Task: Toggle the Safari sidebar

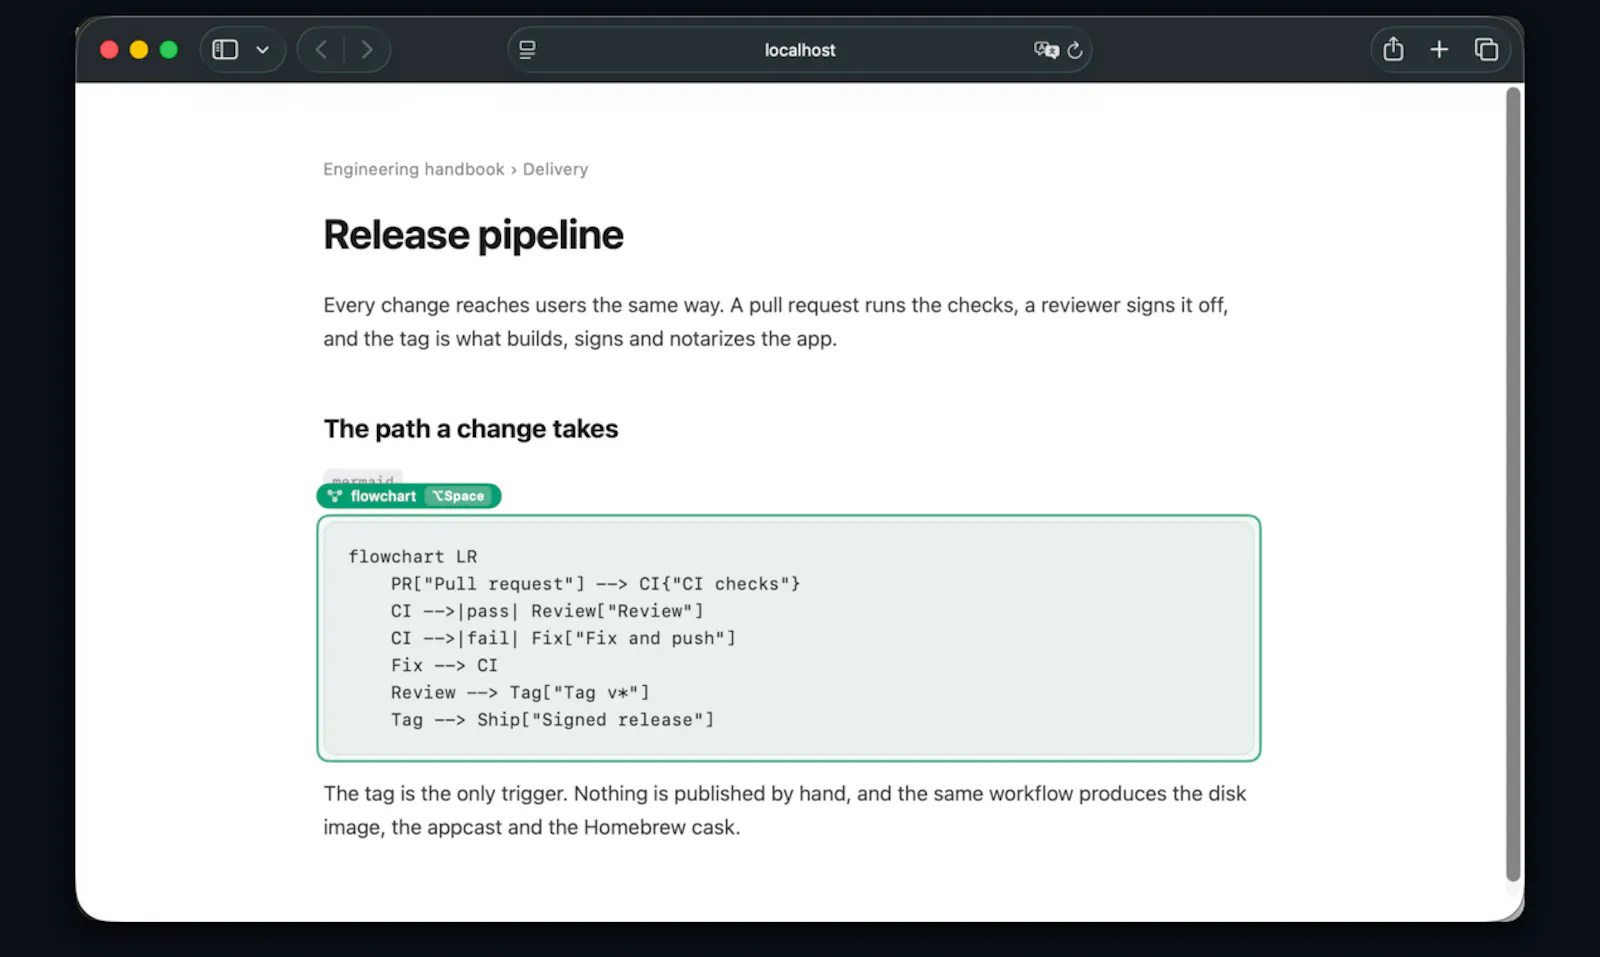Action: (x=225, y=50)
